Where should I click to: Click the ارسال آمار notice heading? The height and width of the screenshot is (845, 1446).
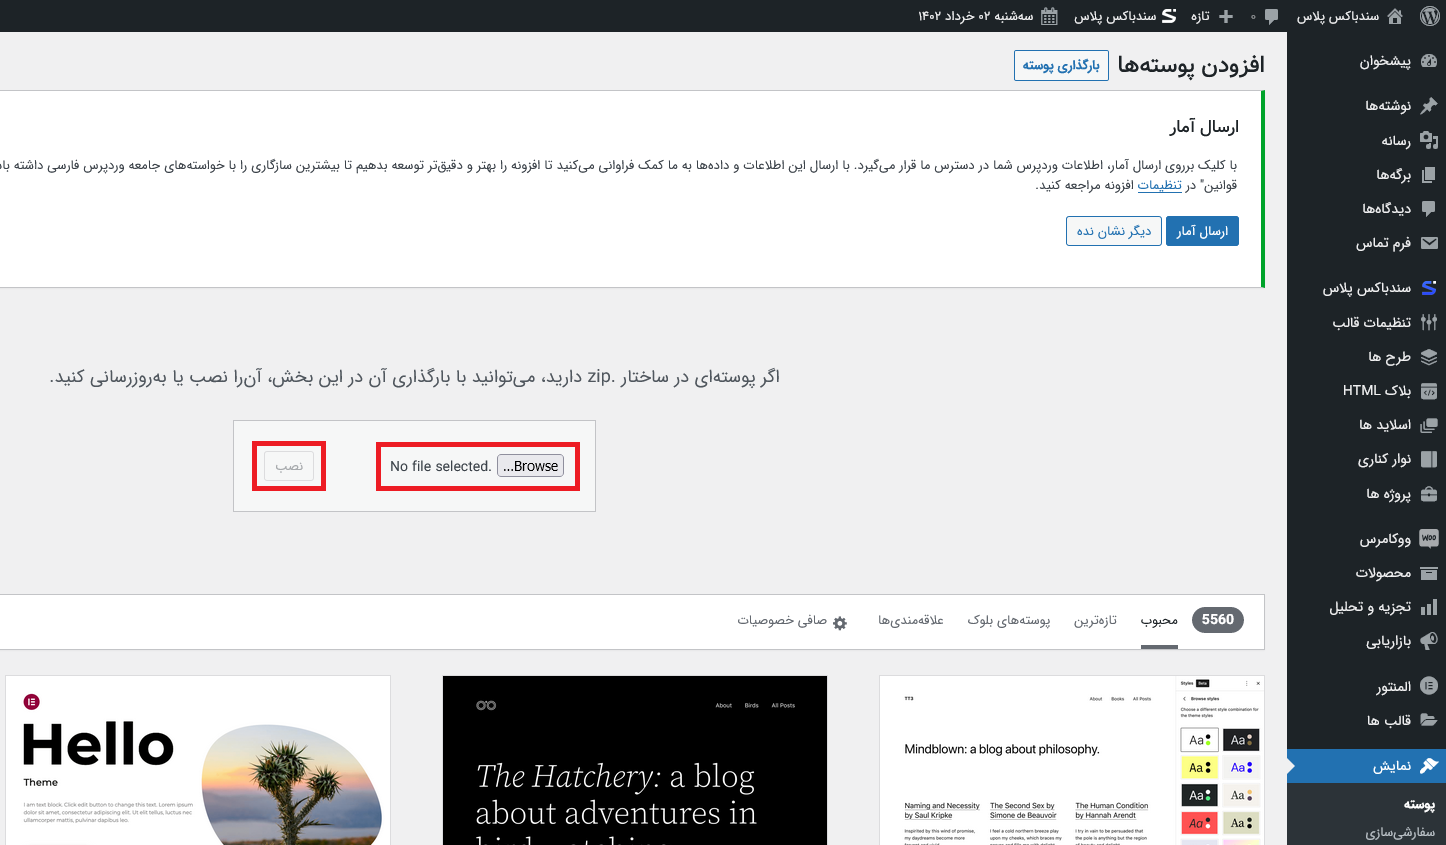tap(1204, 127)
